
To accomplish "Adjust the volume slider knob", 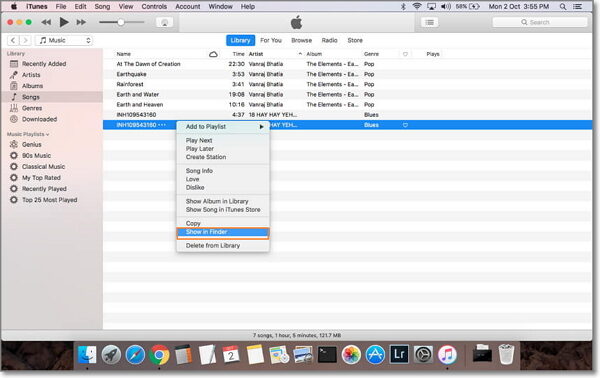I will click(x=121, y=22).
